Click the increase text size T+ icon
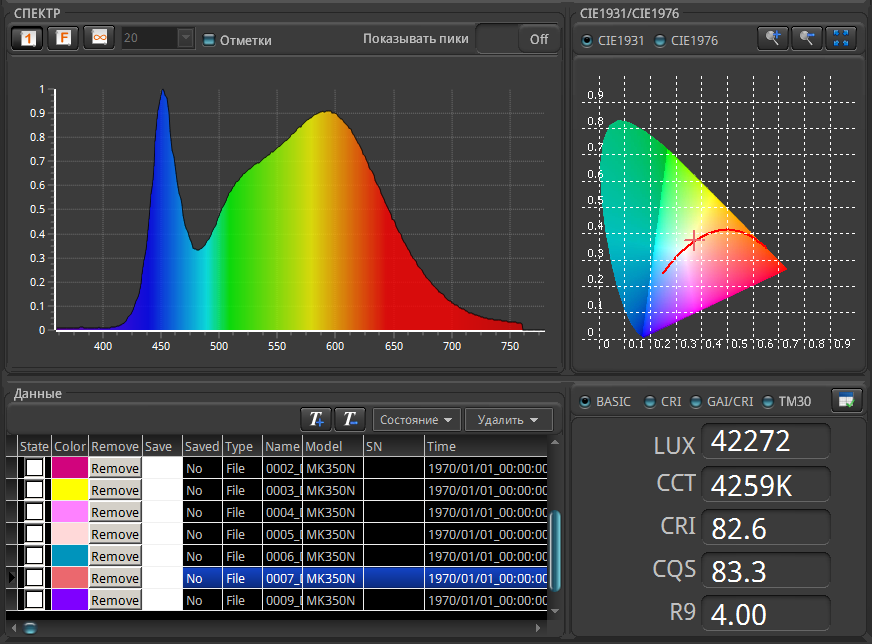This screenshot has width=872, height=644. pyautogui.click(x=316, y=419)
